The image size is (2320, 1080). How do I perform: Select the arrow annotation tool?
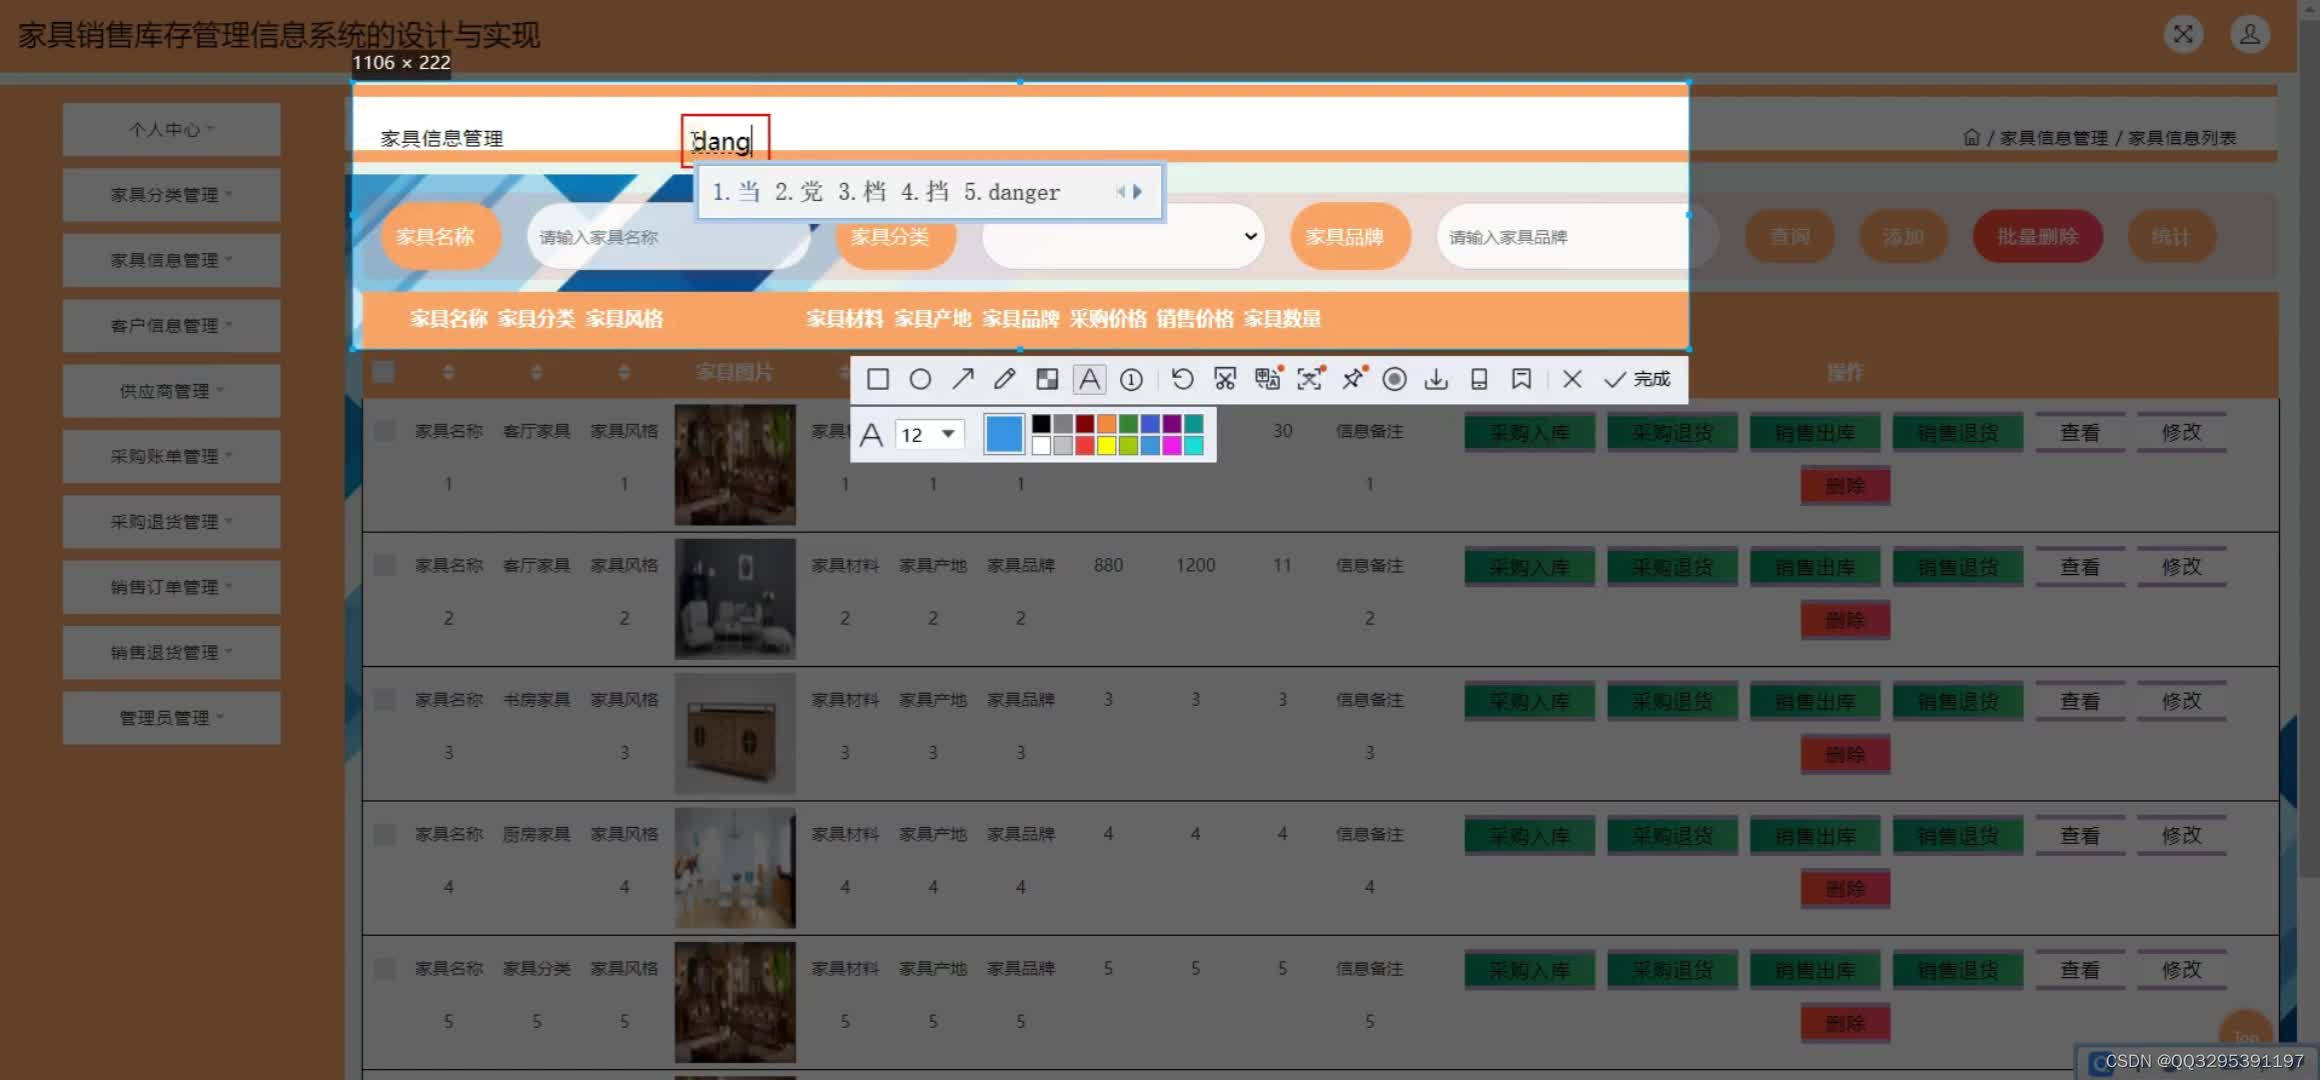coord(963,379)
